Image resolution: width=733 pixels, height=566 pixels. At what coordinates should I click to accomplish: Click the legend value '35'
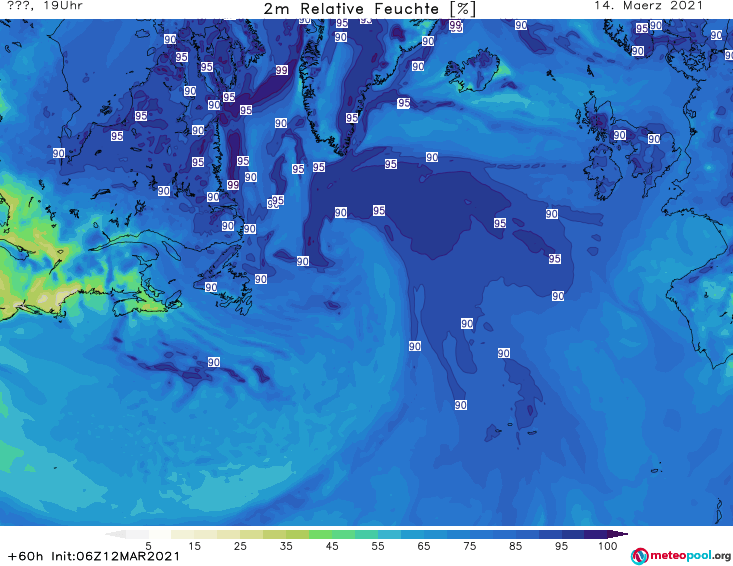click(286, 546)
